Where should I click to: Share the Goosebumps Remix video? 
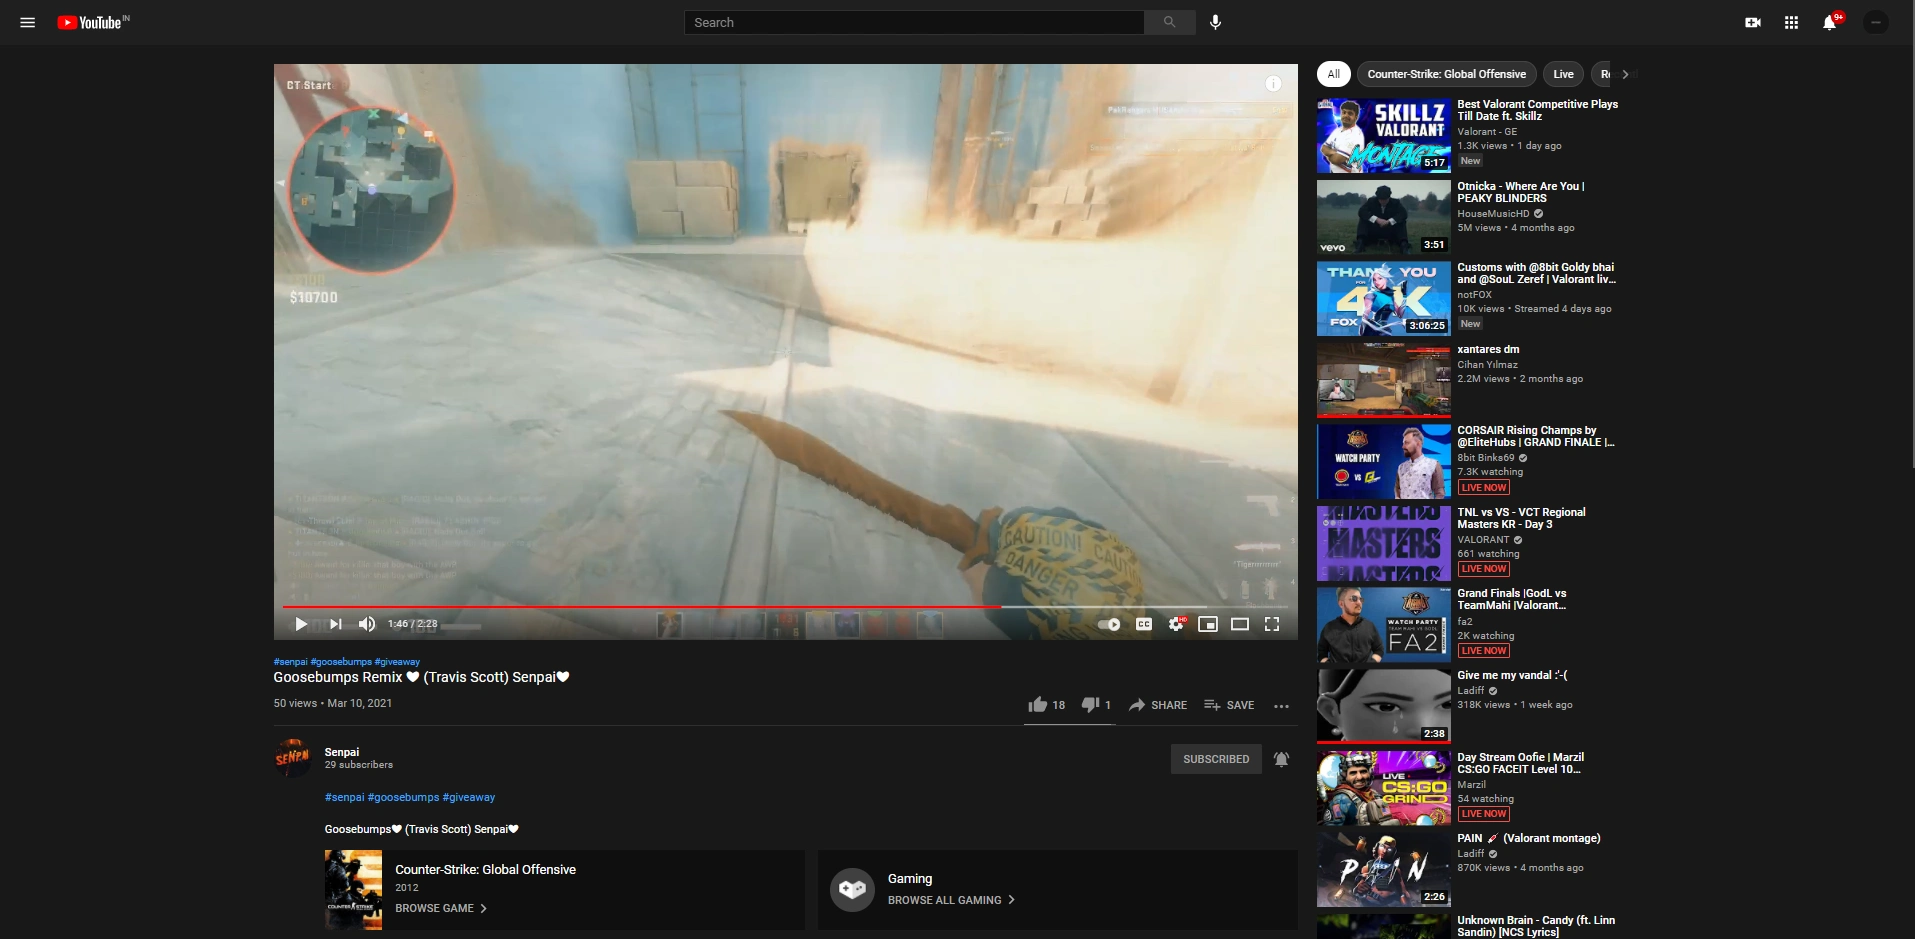1158,705
